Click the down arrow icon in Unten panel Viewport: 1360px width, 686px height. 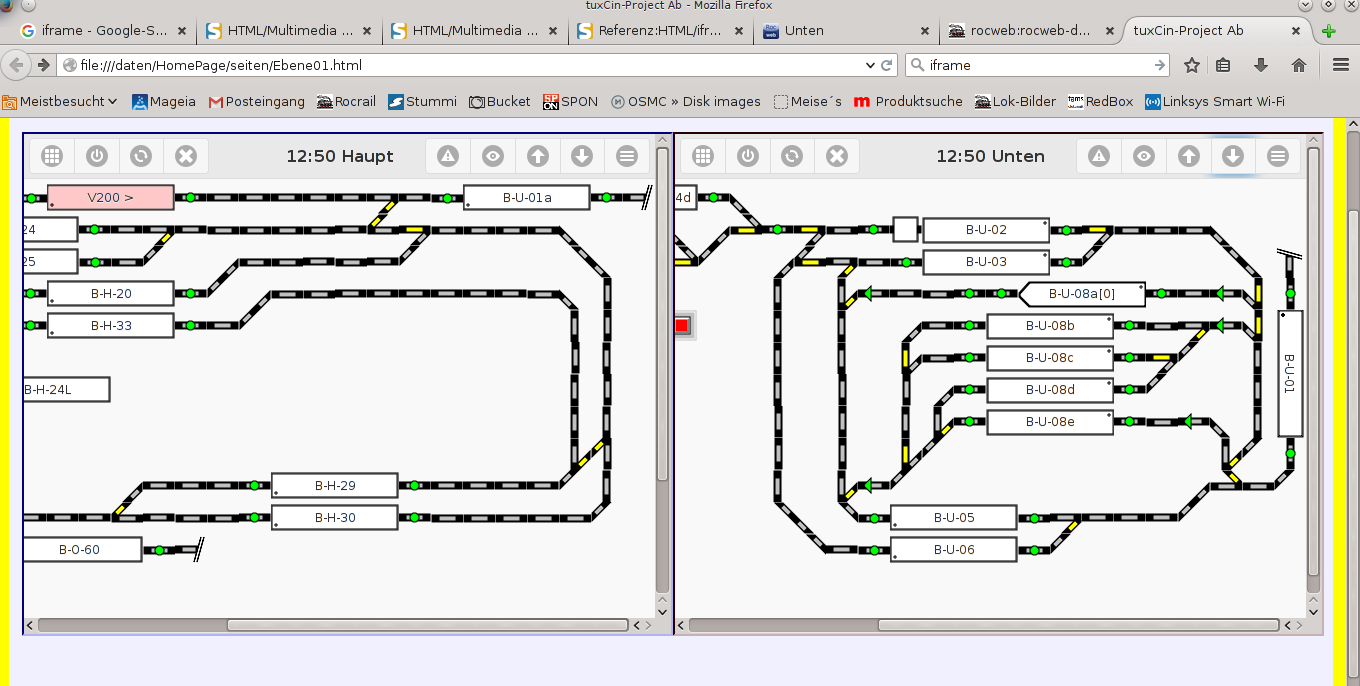(1233, 156)
